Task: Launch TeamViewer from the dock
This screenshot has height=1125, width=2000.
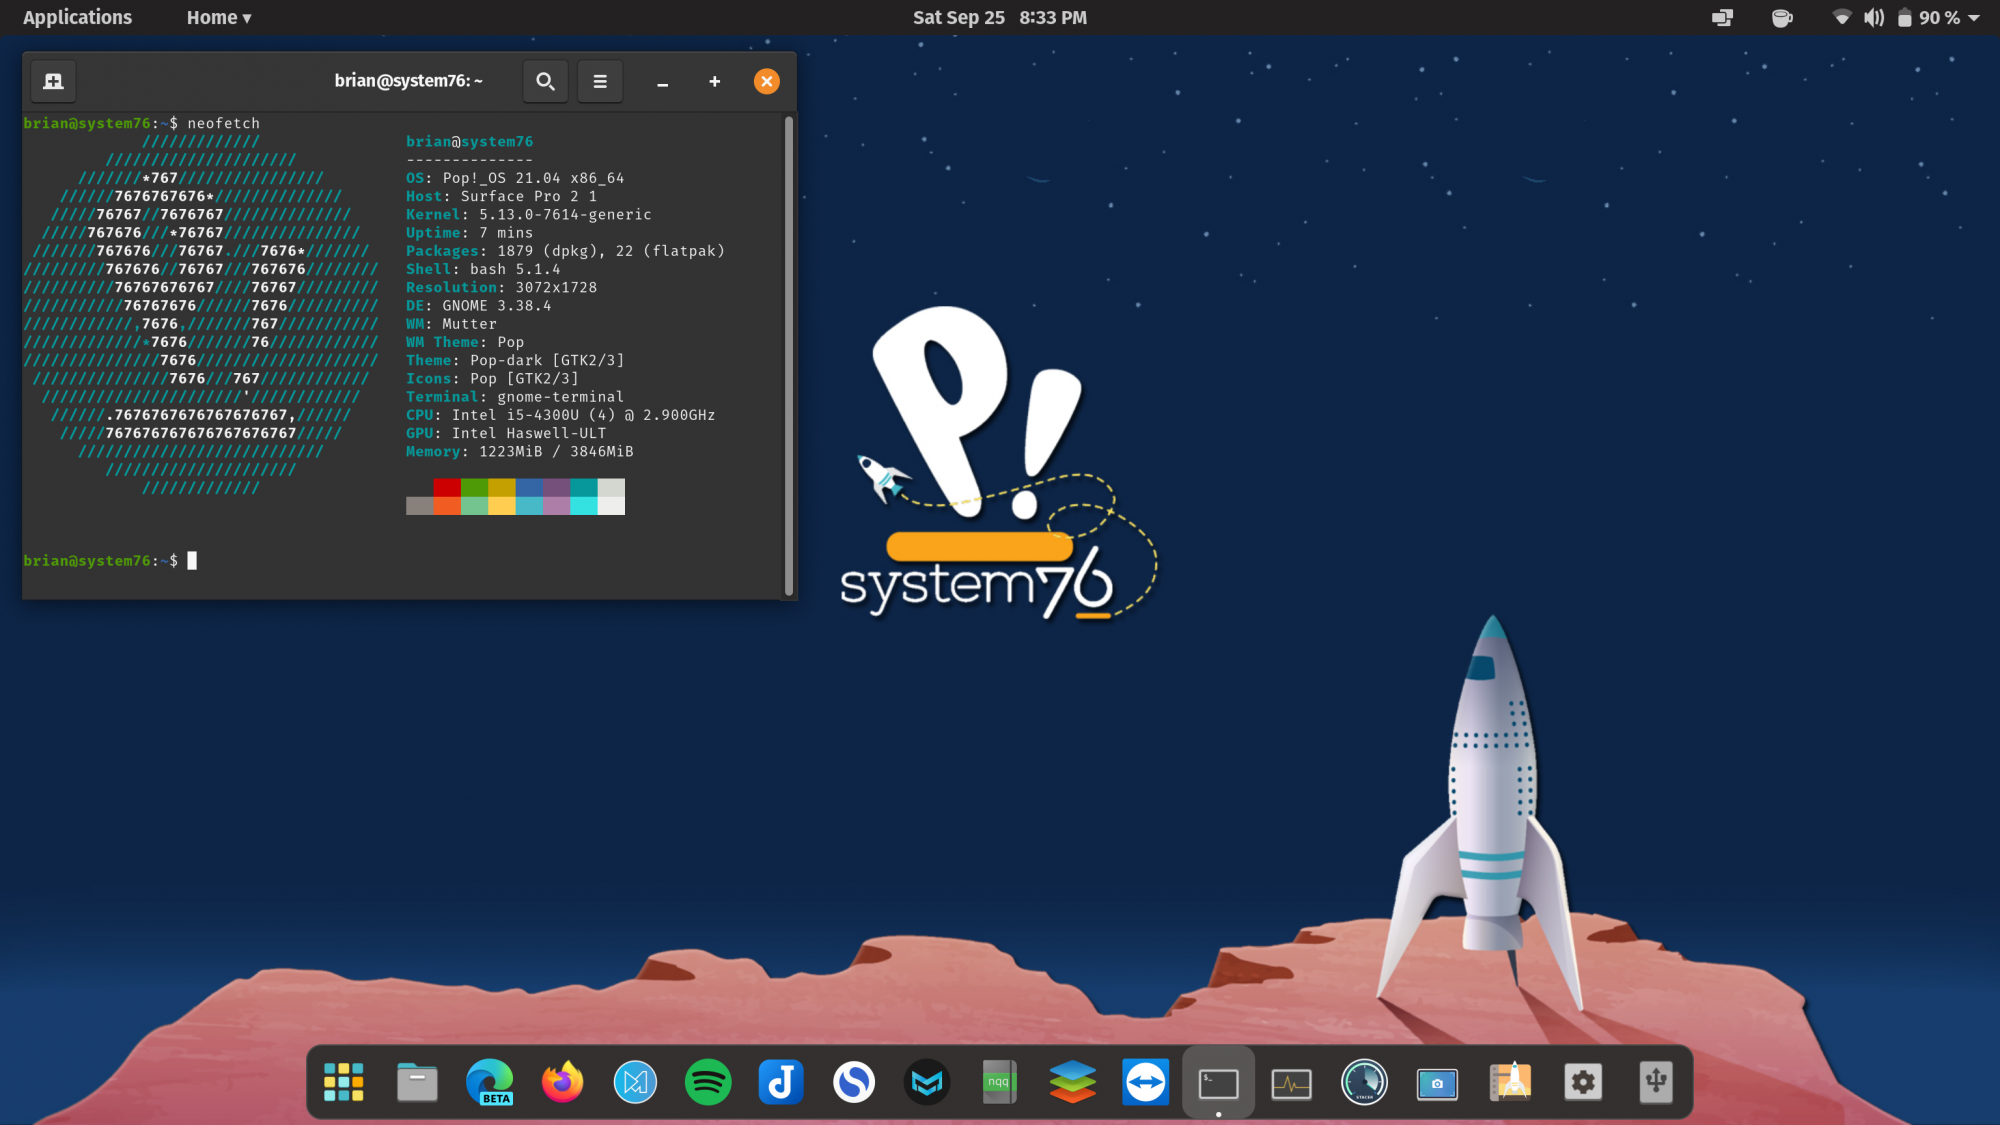Action: click(x=1146, y=1082)
